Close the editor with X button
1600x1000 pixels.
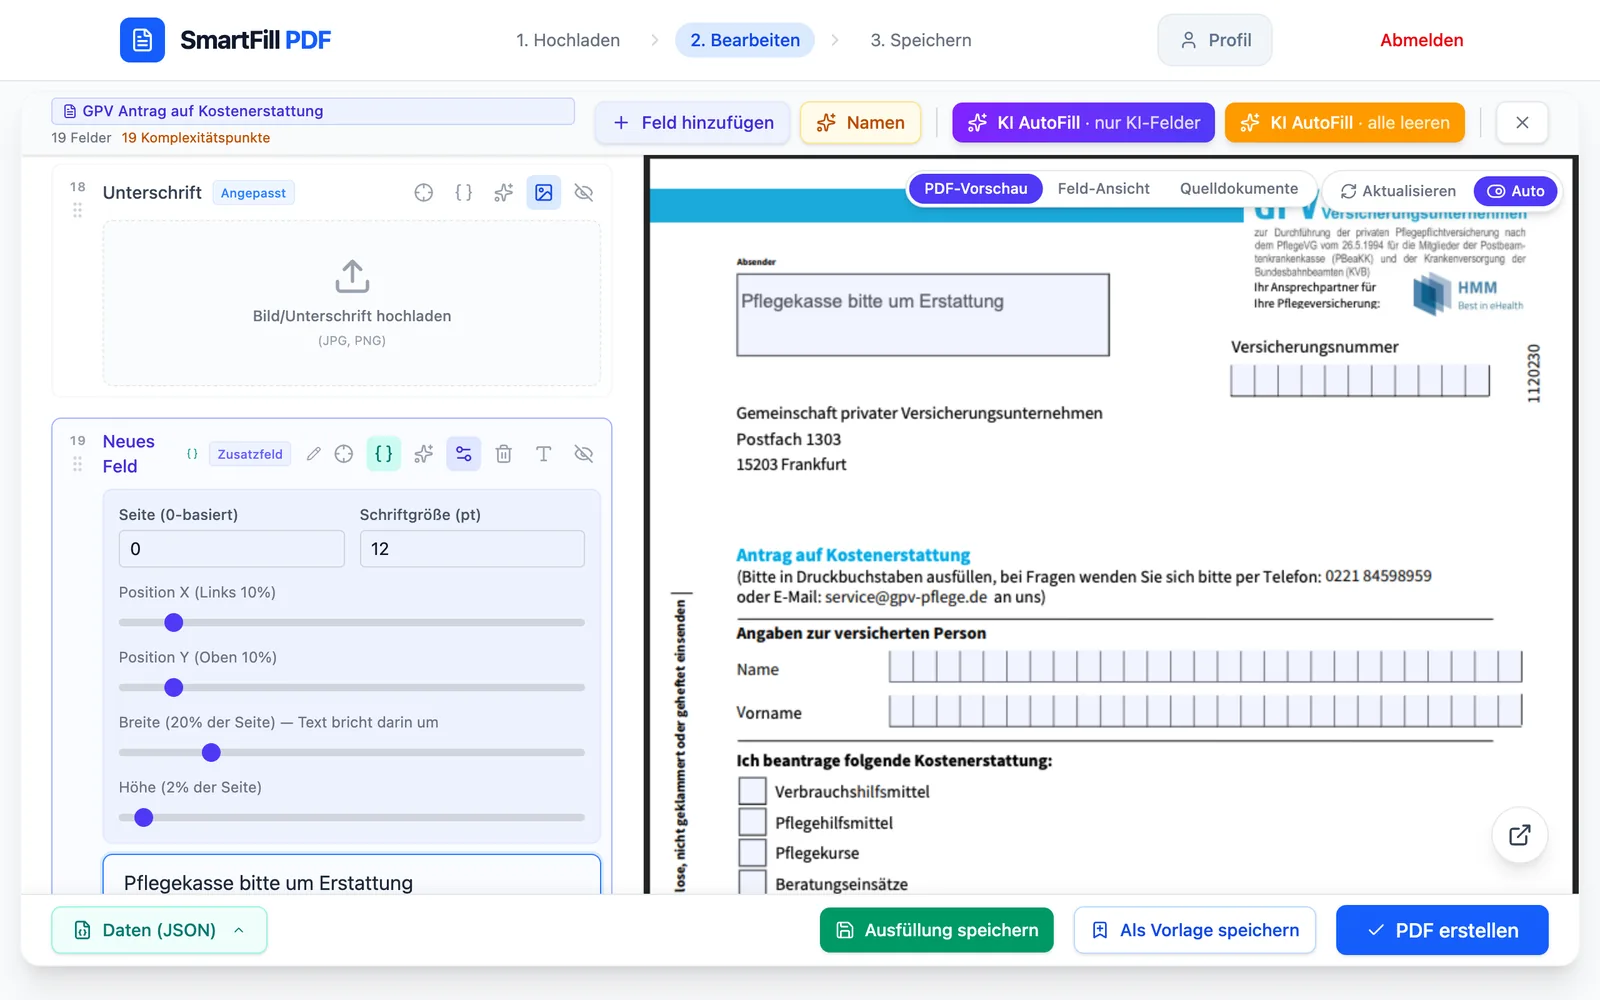[x=1522, y=122]
